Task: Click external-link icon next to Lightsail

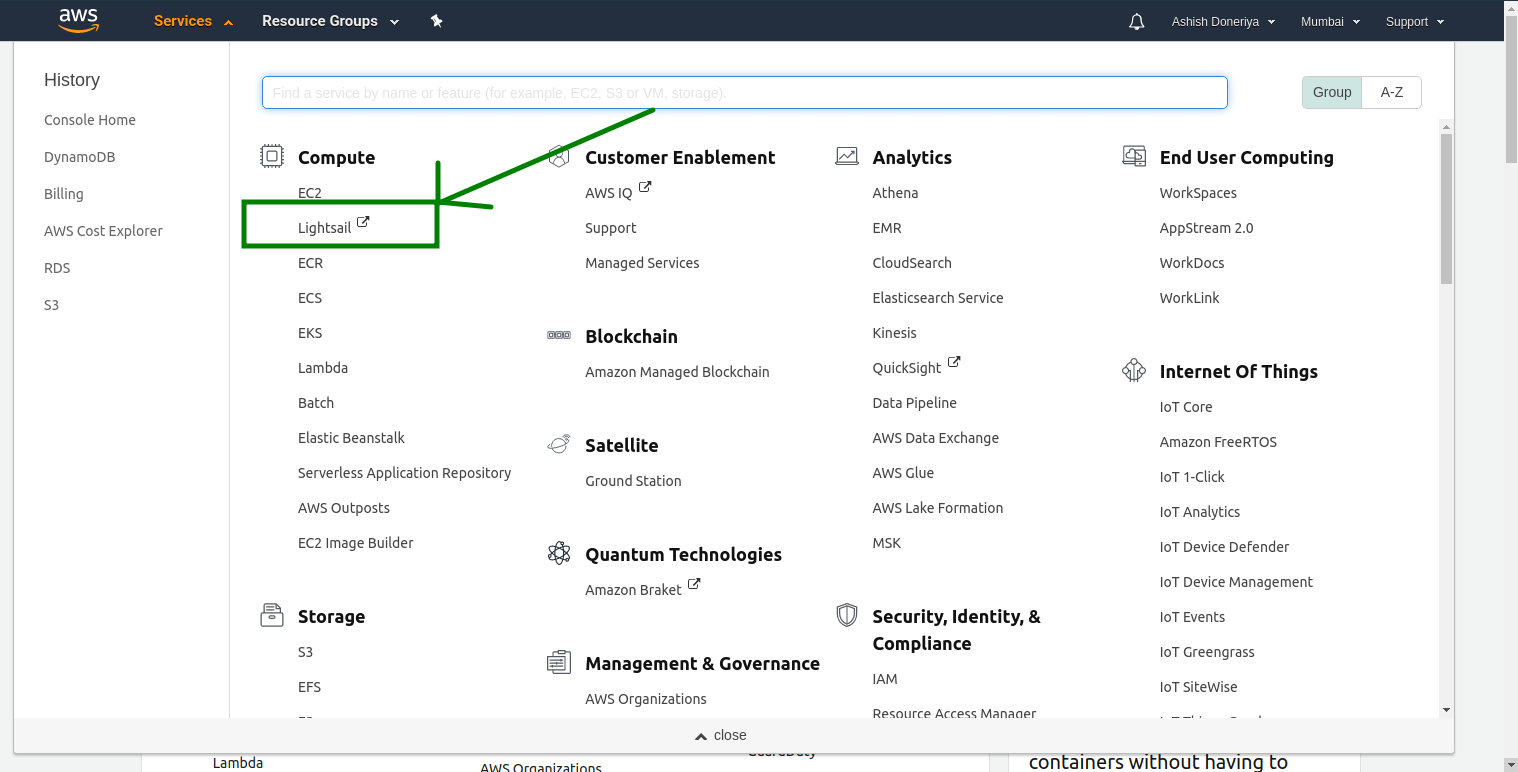Action: click(363, 222)
